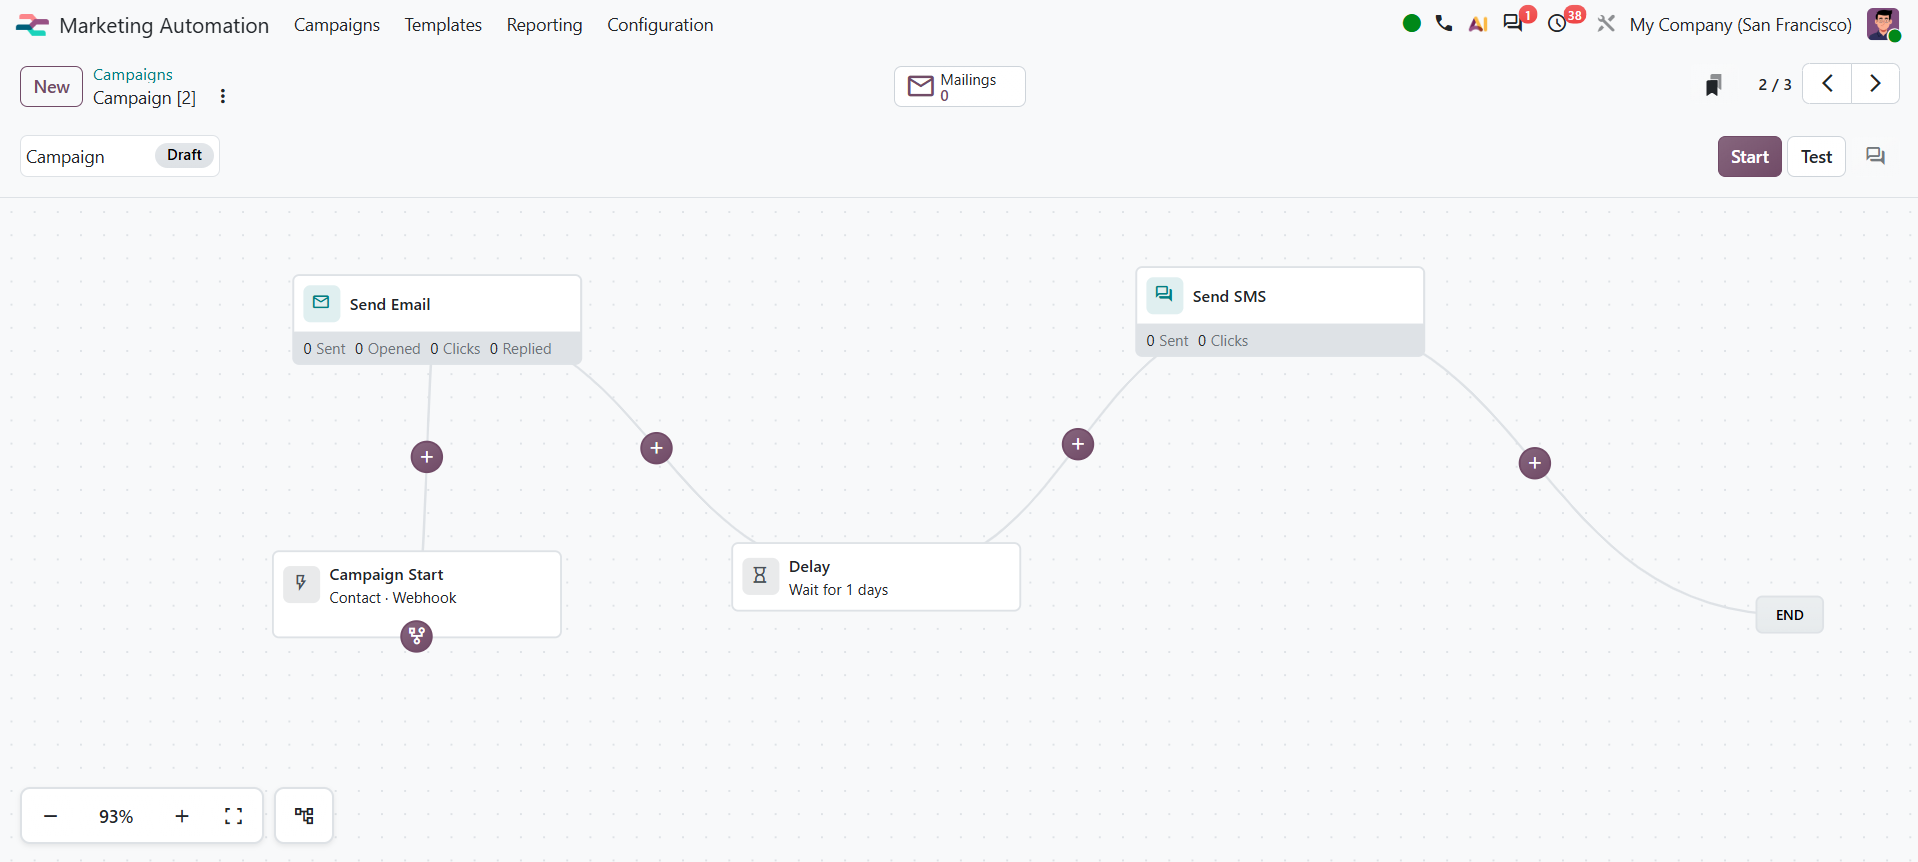The image size is (1918, 862).
Task: Open the phone/VoIP icon in top bar
Action: click(1444, 23)
